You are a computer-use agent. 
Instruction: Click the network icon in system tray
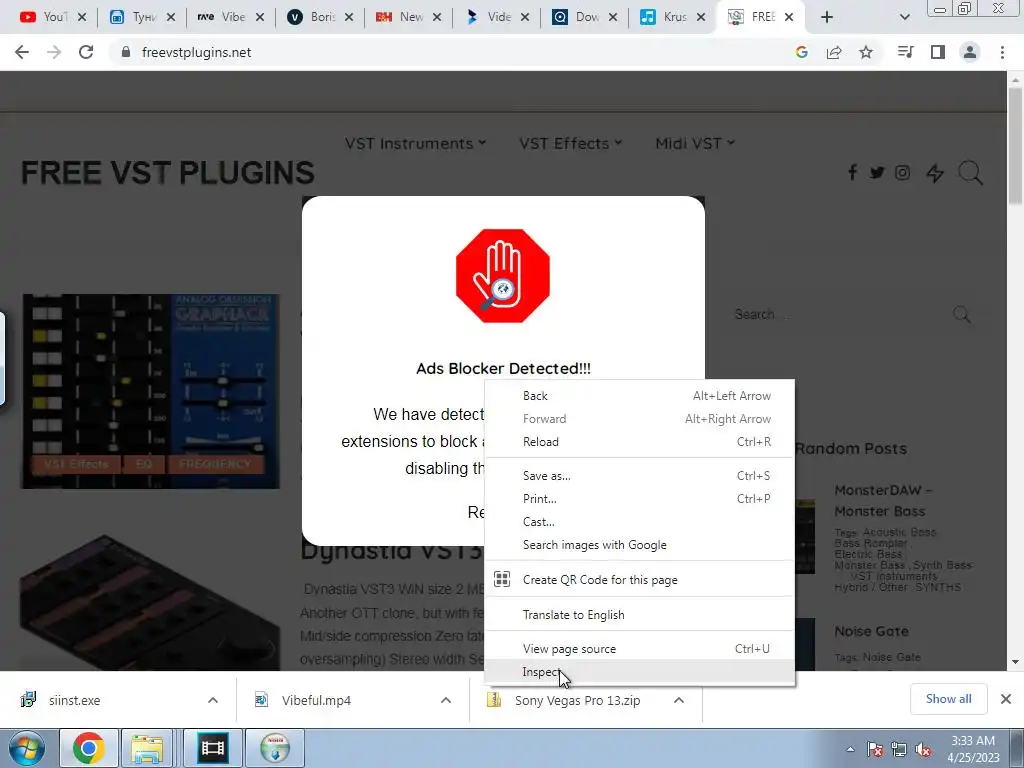click(899, 750)
